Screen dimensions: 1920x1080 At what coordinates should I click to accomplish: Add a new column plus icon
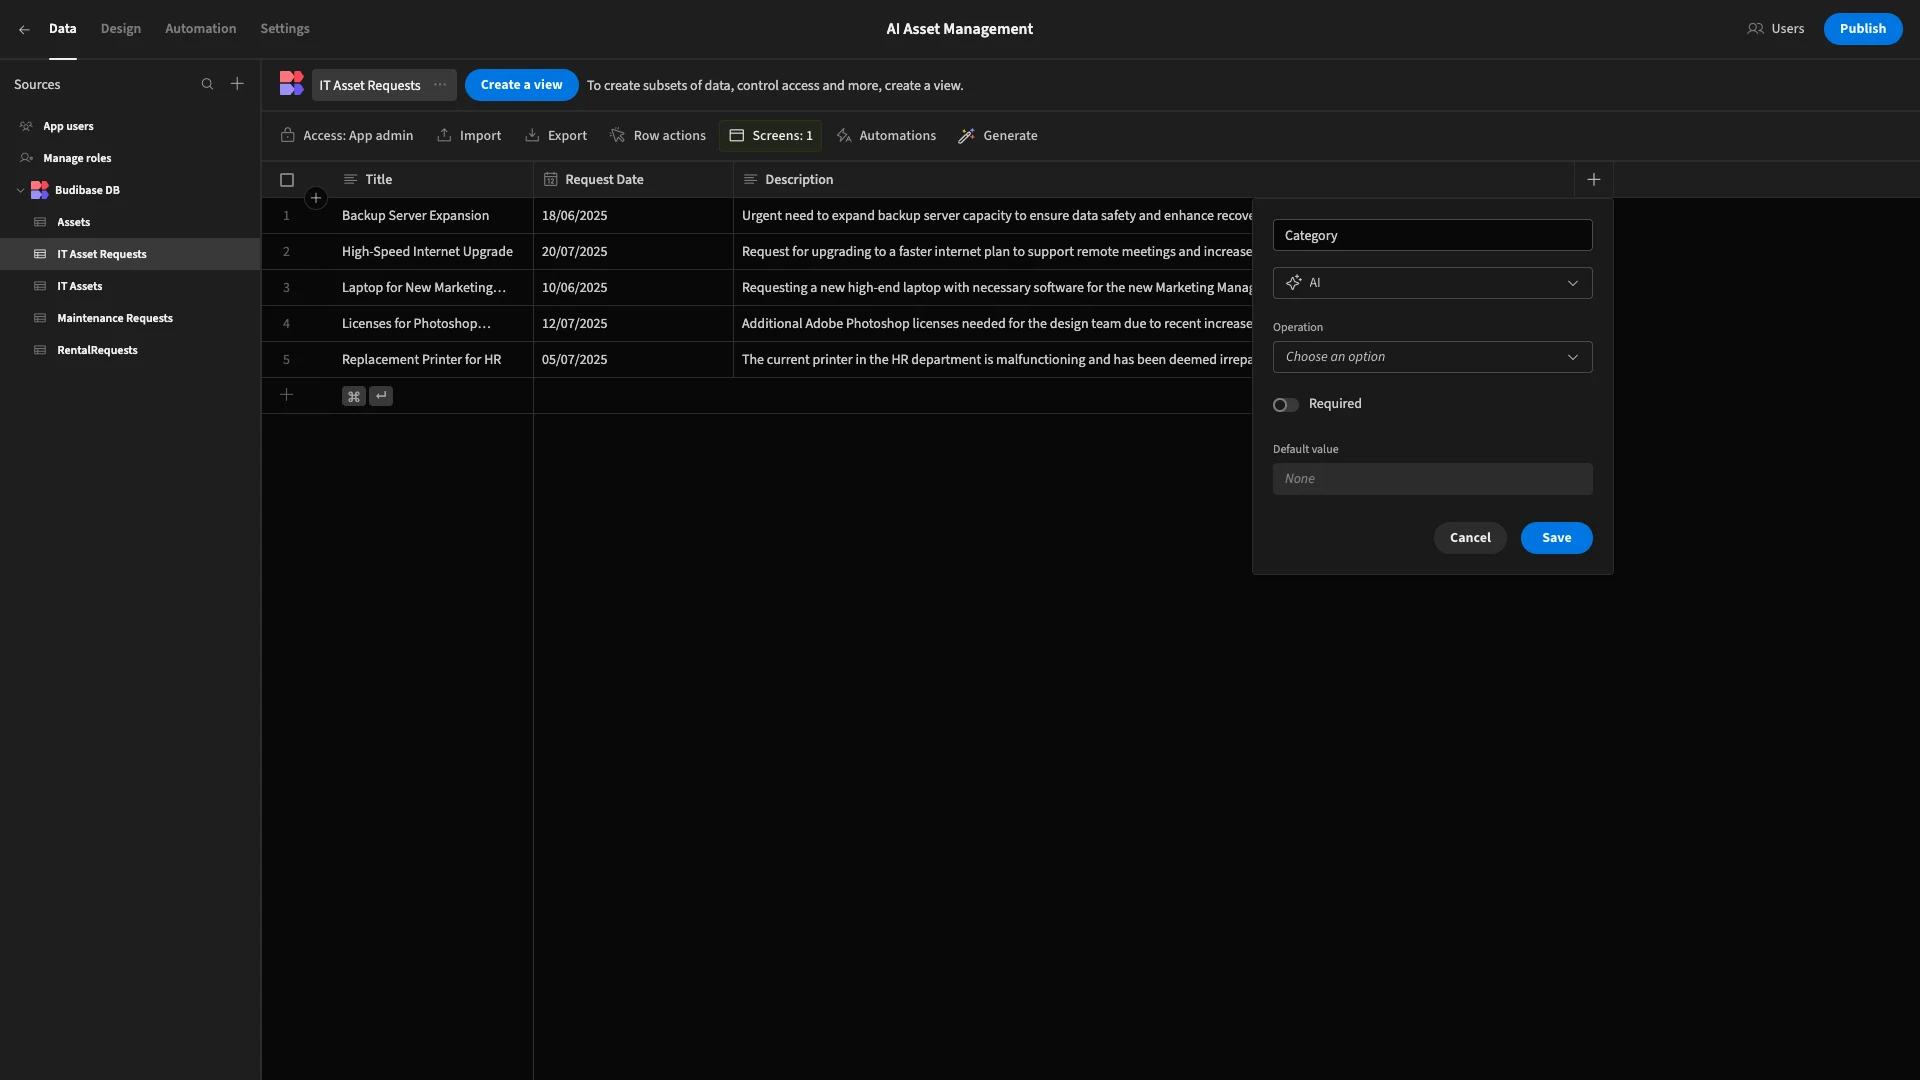(x=1594, y=180)
